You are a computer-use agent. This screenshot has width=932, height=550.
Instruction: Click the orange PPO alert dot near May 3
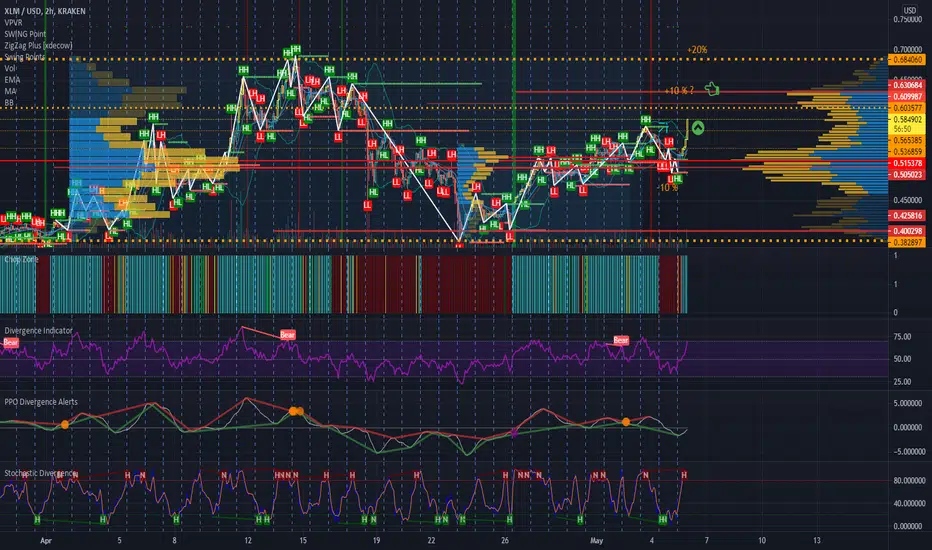(626, 422)
